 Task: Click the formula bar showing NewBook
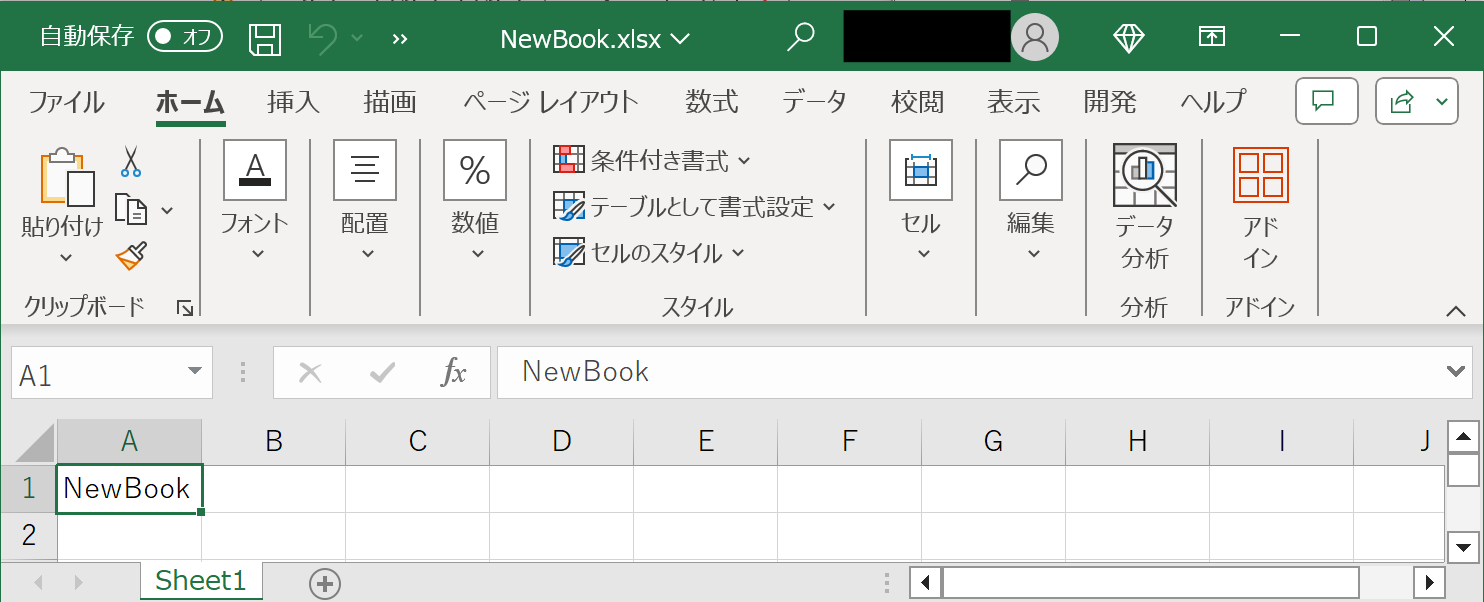pos(971,373)
